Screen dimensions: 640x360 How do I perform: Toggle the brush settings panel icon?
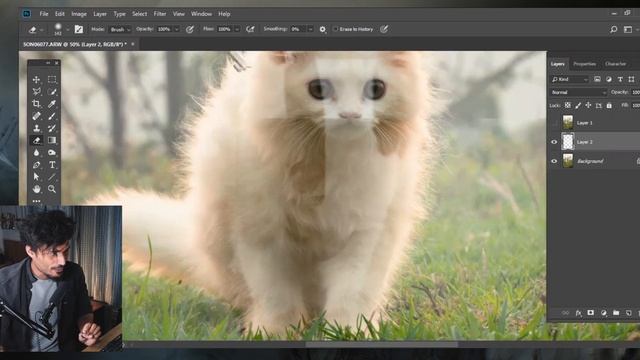pyautogui.click(x=79, y=29)
